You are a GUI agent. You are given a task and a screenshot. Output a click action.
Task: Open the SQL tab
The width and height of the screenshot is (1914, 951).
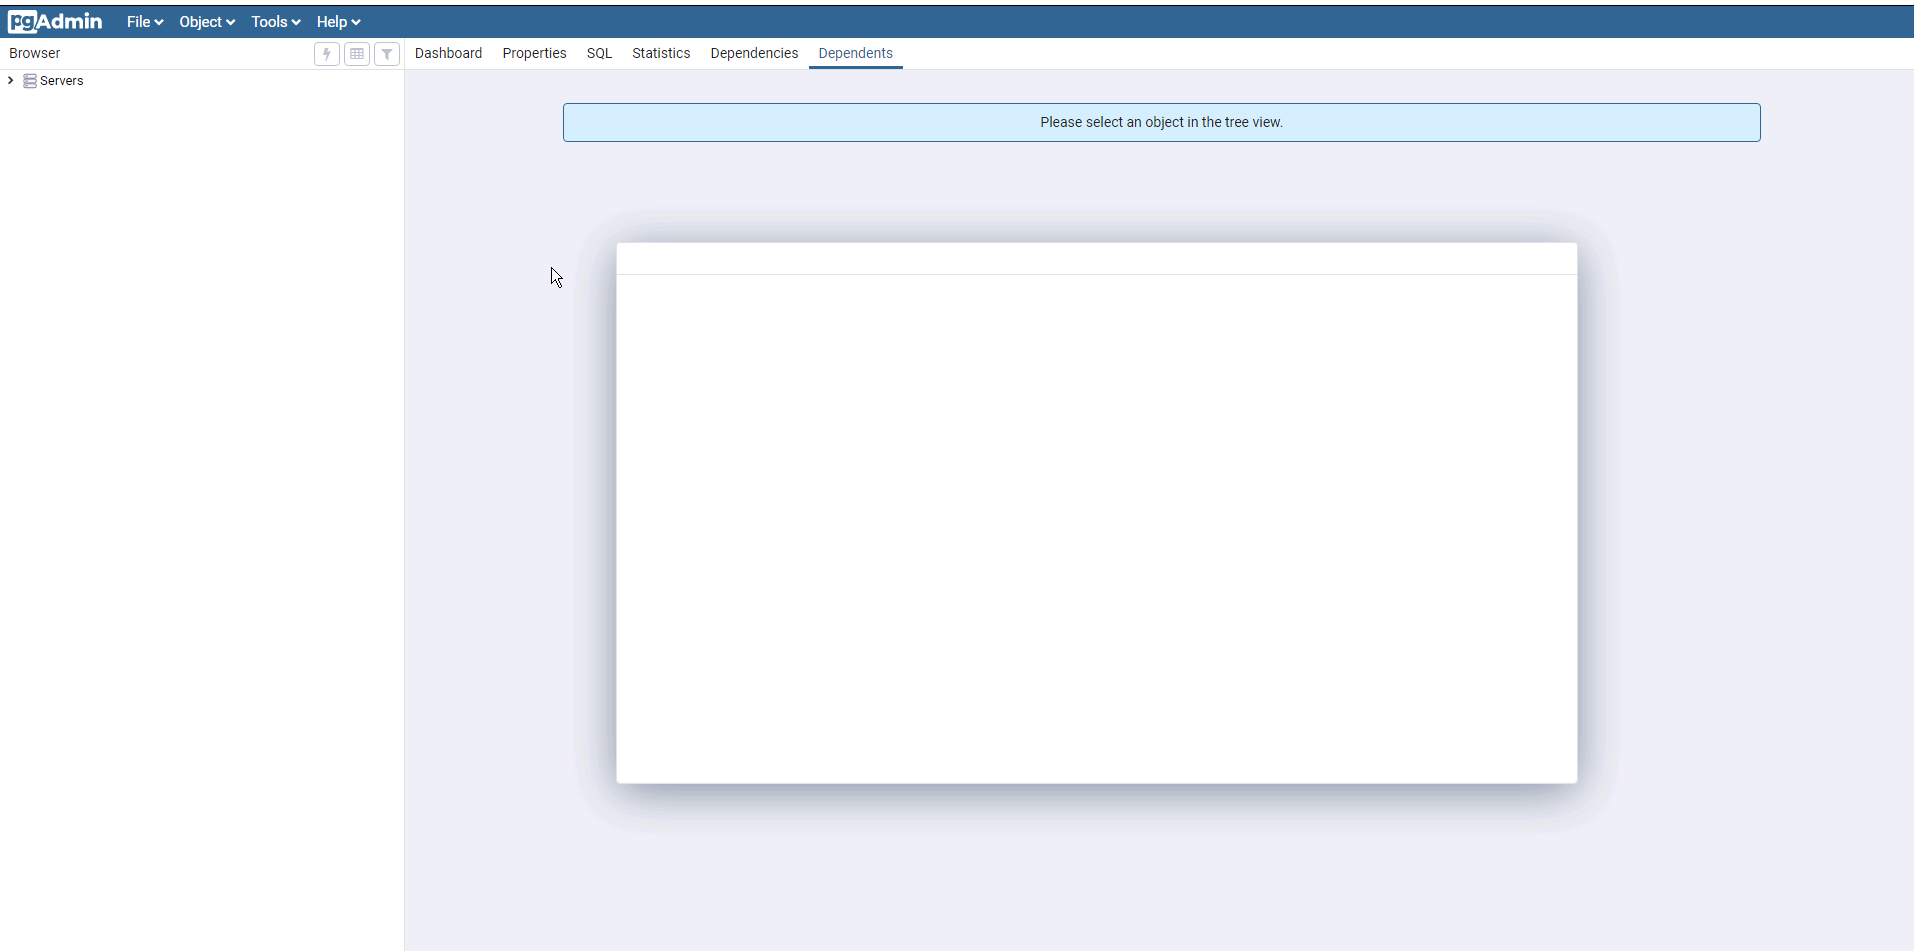tap(599, 53)
